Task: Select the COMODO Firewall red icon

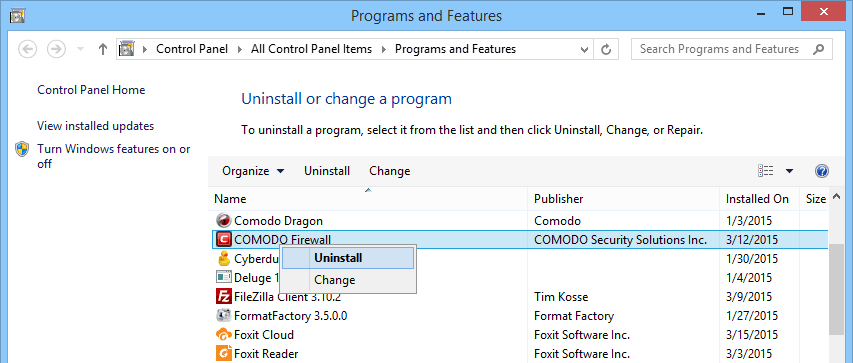Action: pos(223,239)
